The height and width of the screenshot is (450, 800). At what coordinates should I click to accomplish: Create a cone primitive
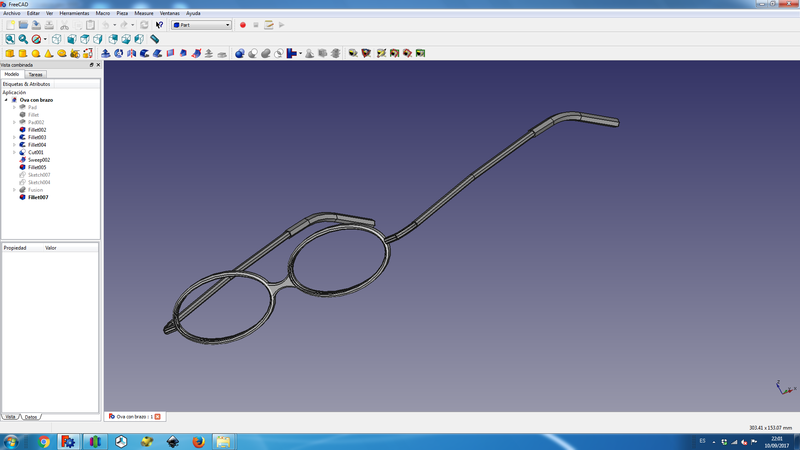(x=48, y=53)
